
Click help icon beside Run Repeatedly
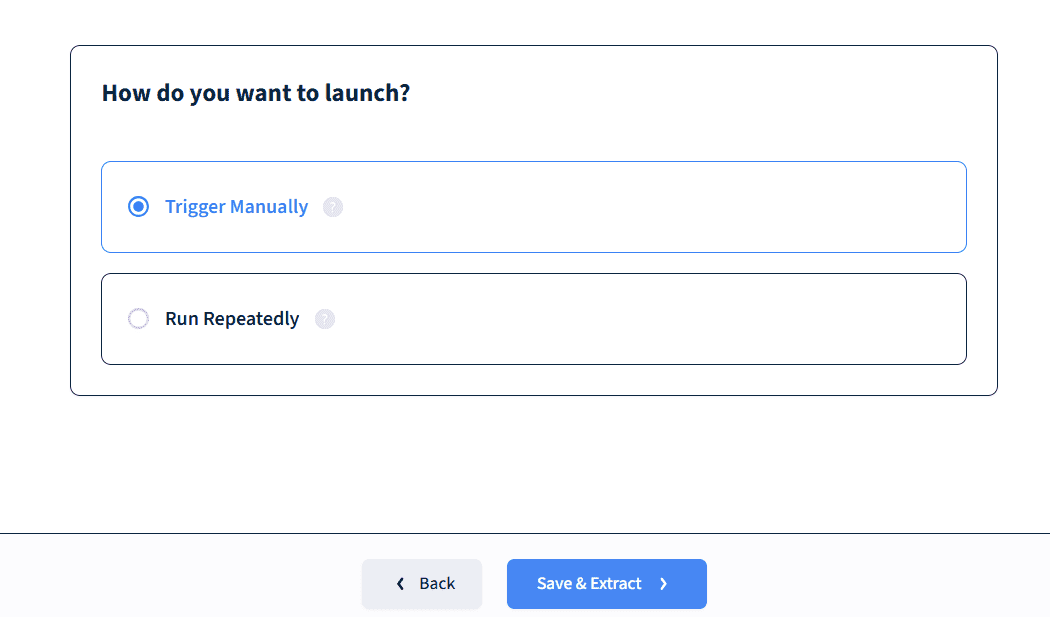pyautogui.click(x=325, y=319)
